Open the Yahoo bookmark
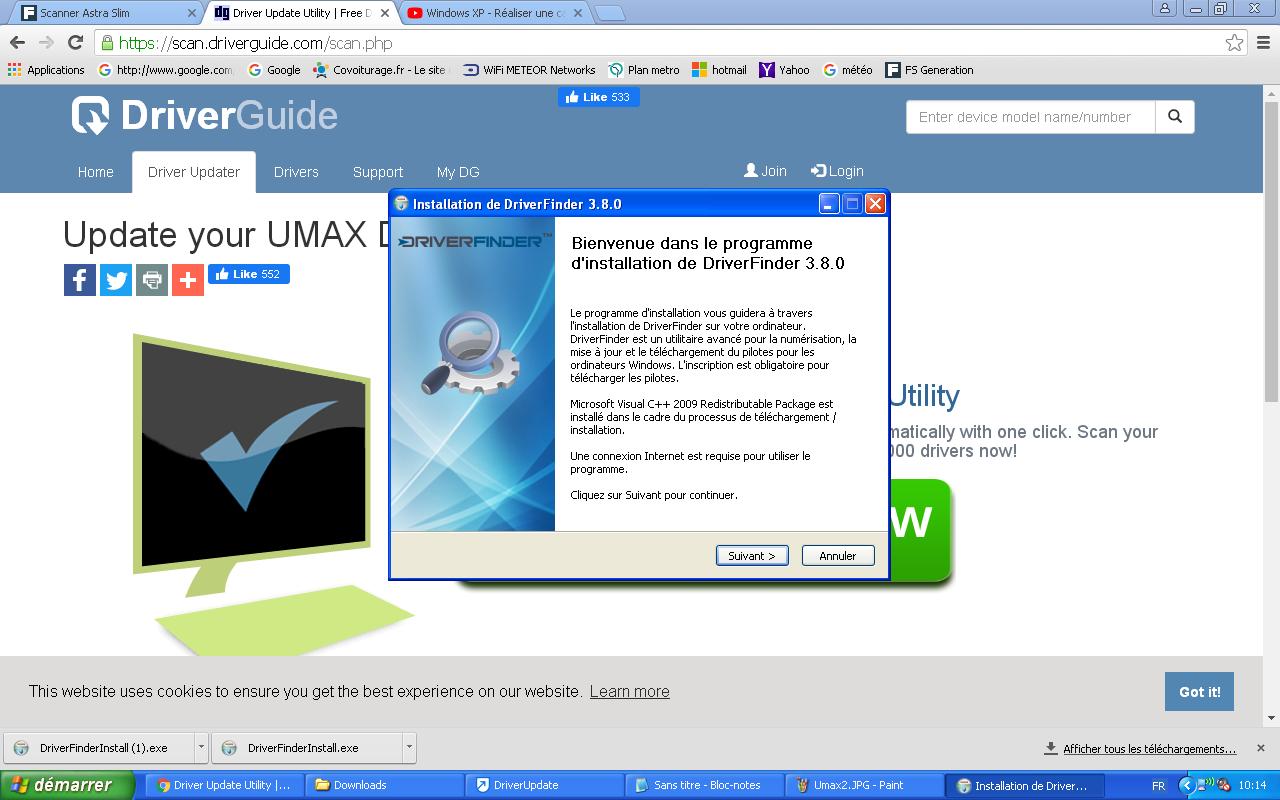Screen dimensions: 1280x800 click(785, 70)
